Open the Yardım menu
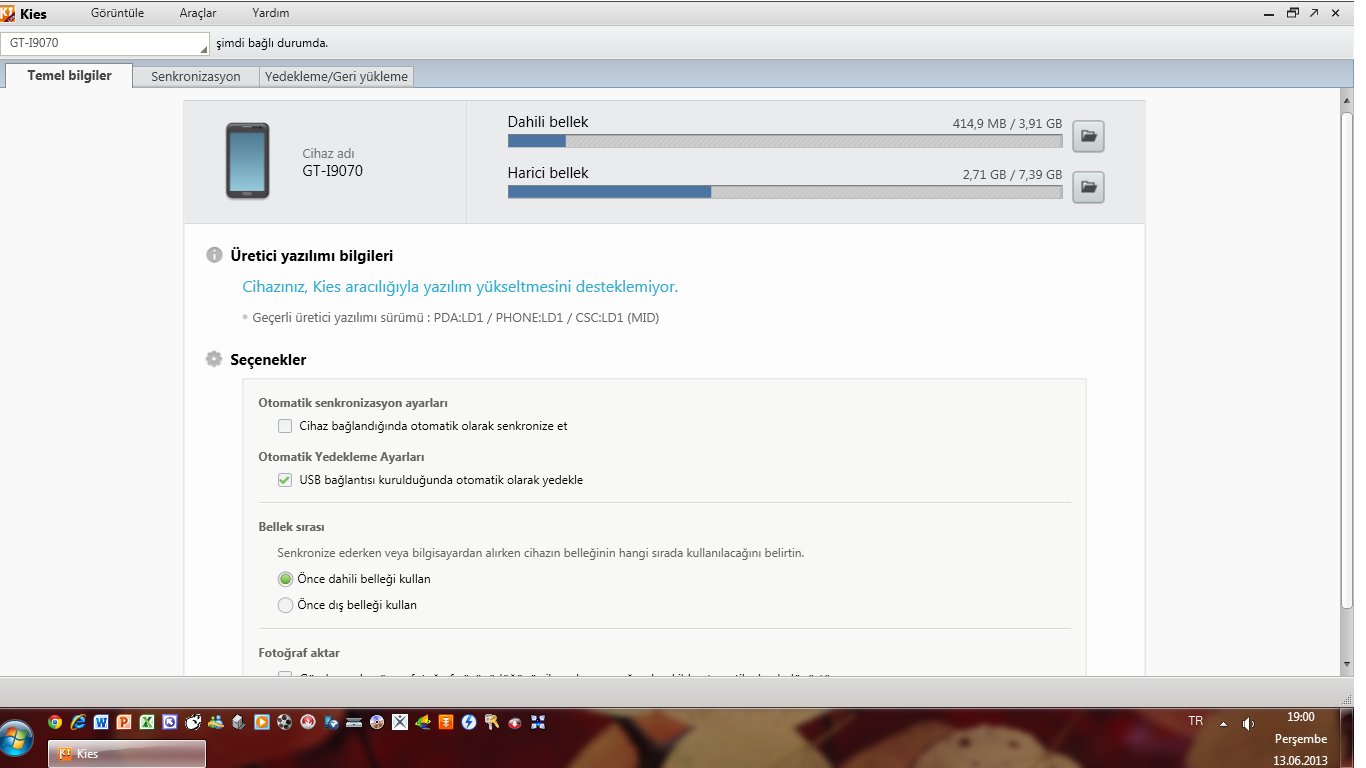The height and width of the screenshot is (768, 1366). pos(271,13)
